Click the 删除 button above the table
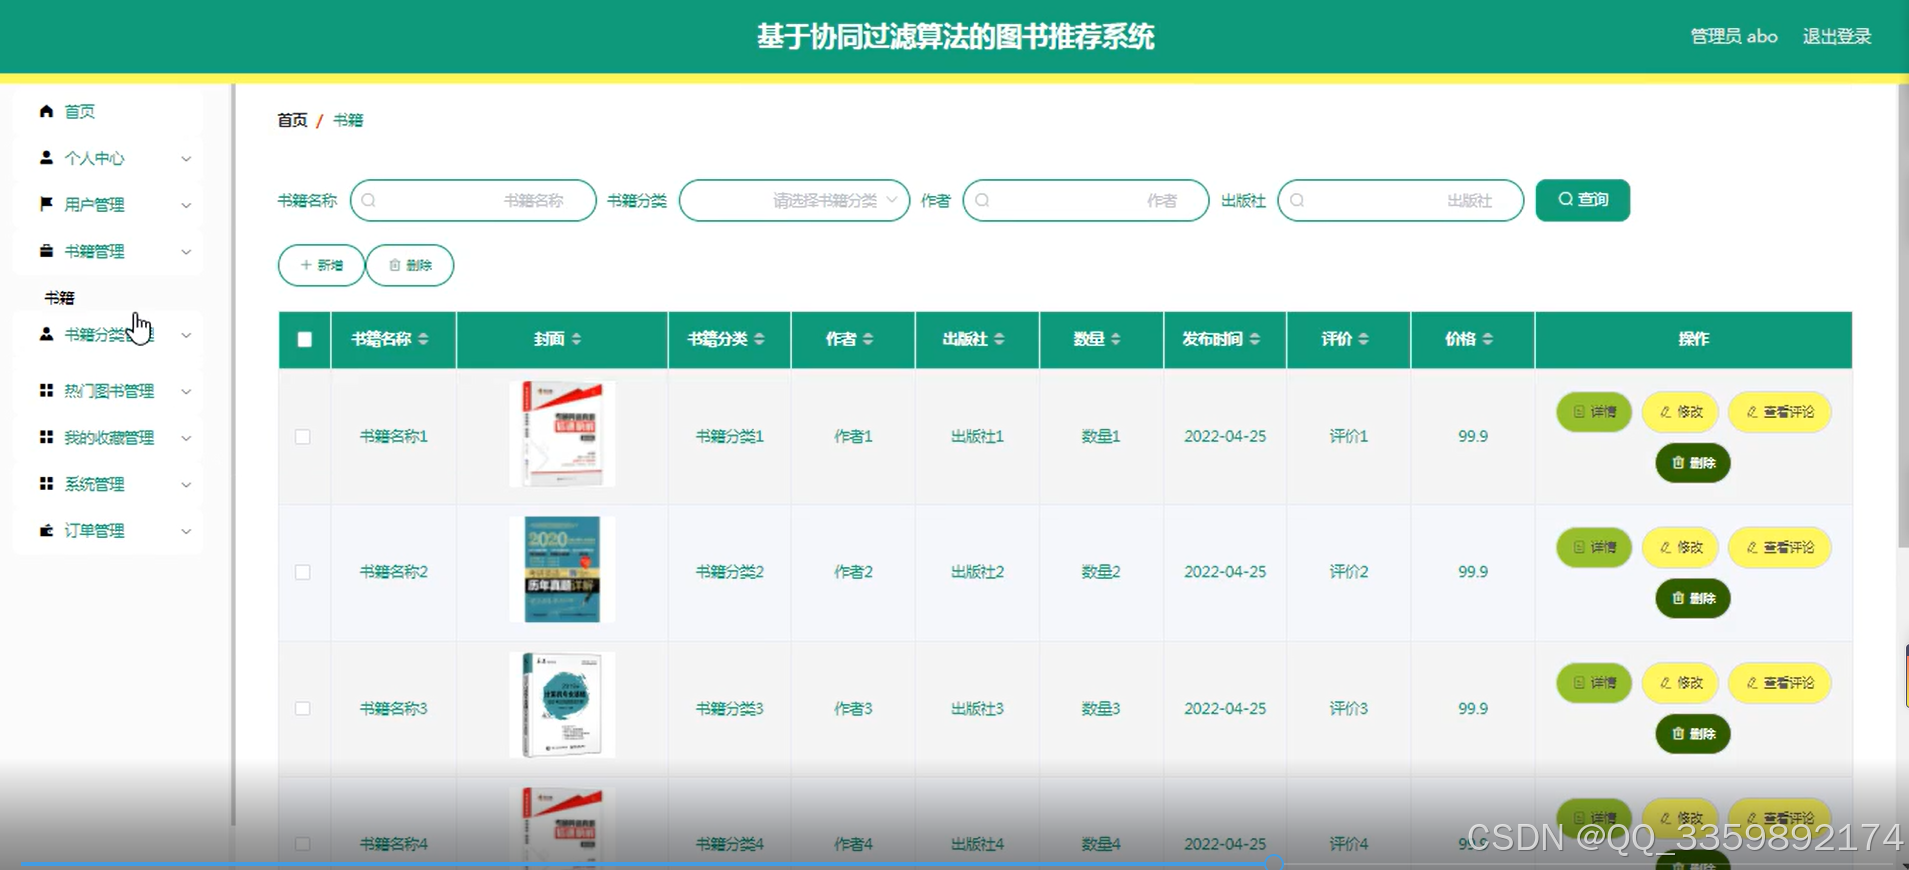Viewport: 1909px width, 870px height. coord(410,265)
